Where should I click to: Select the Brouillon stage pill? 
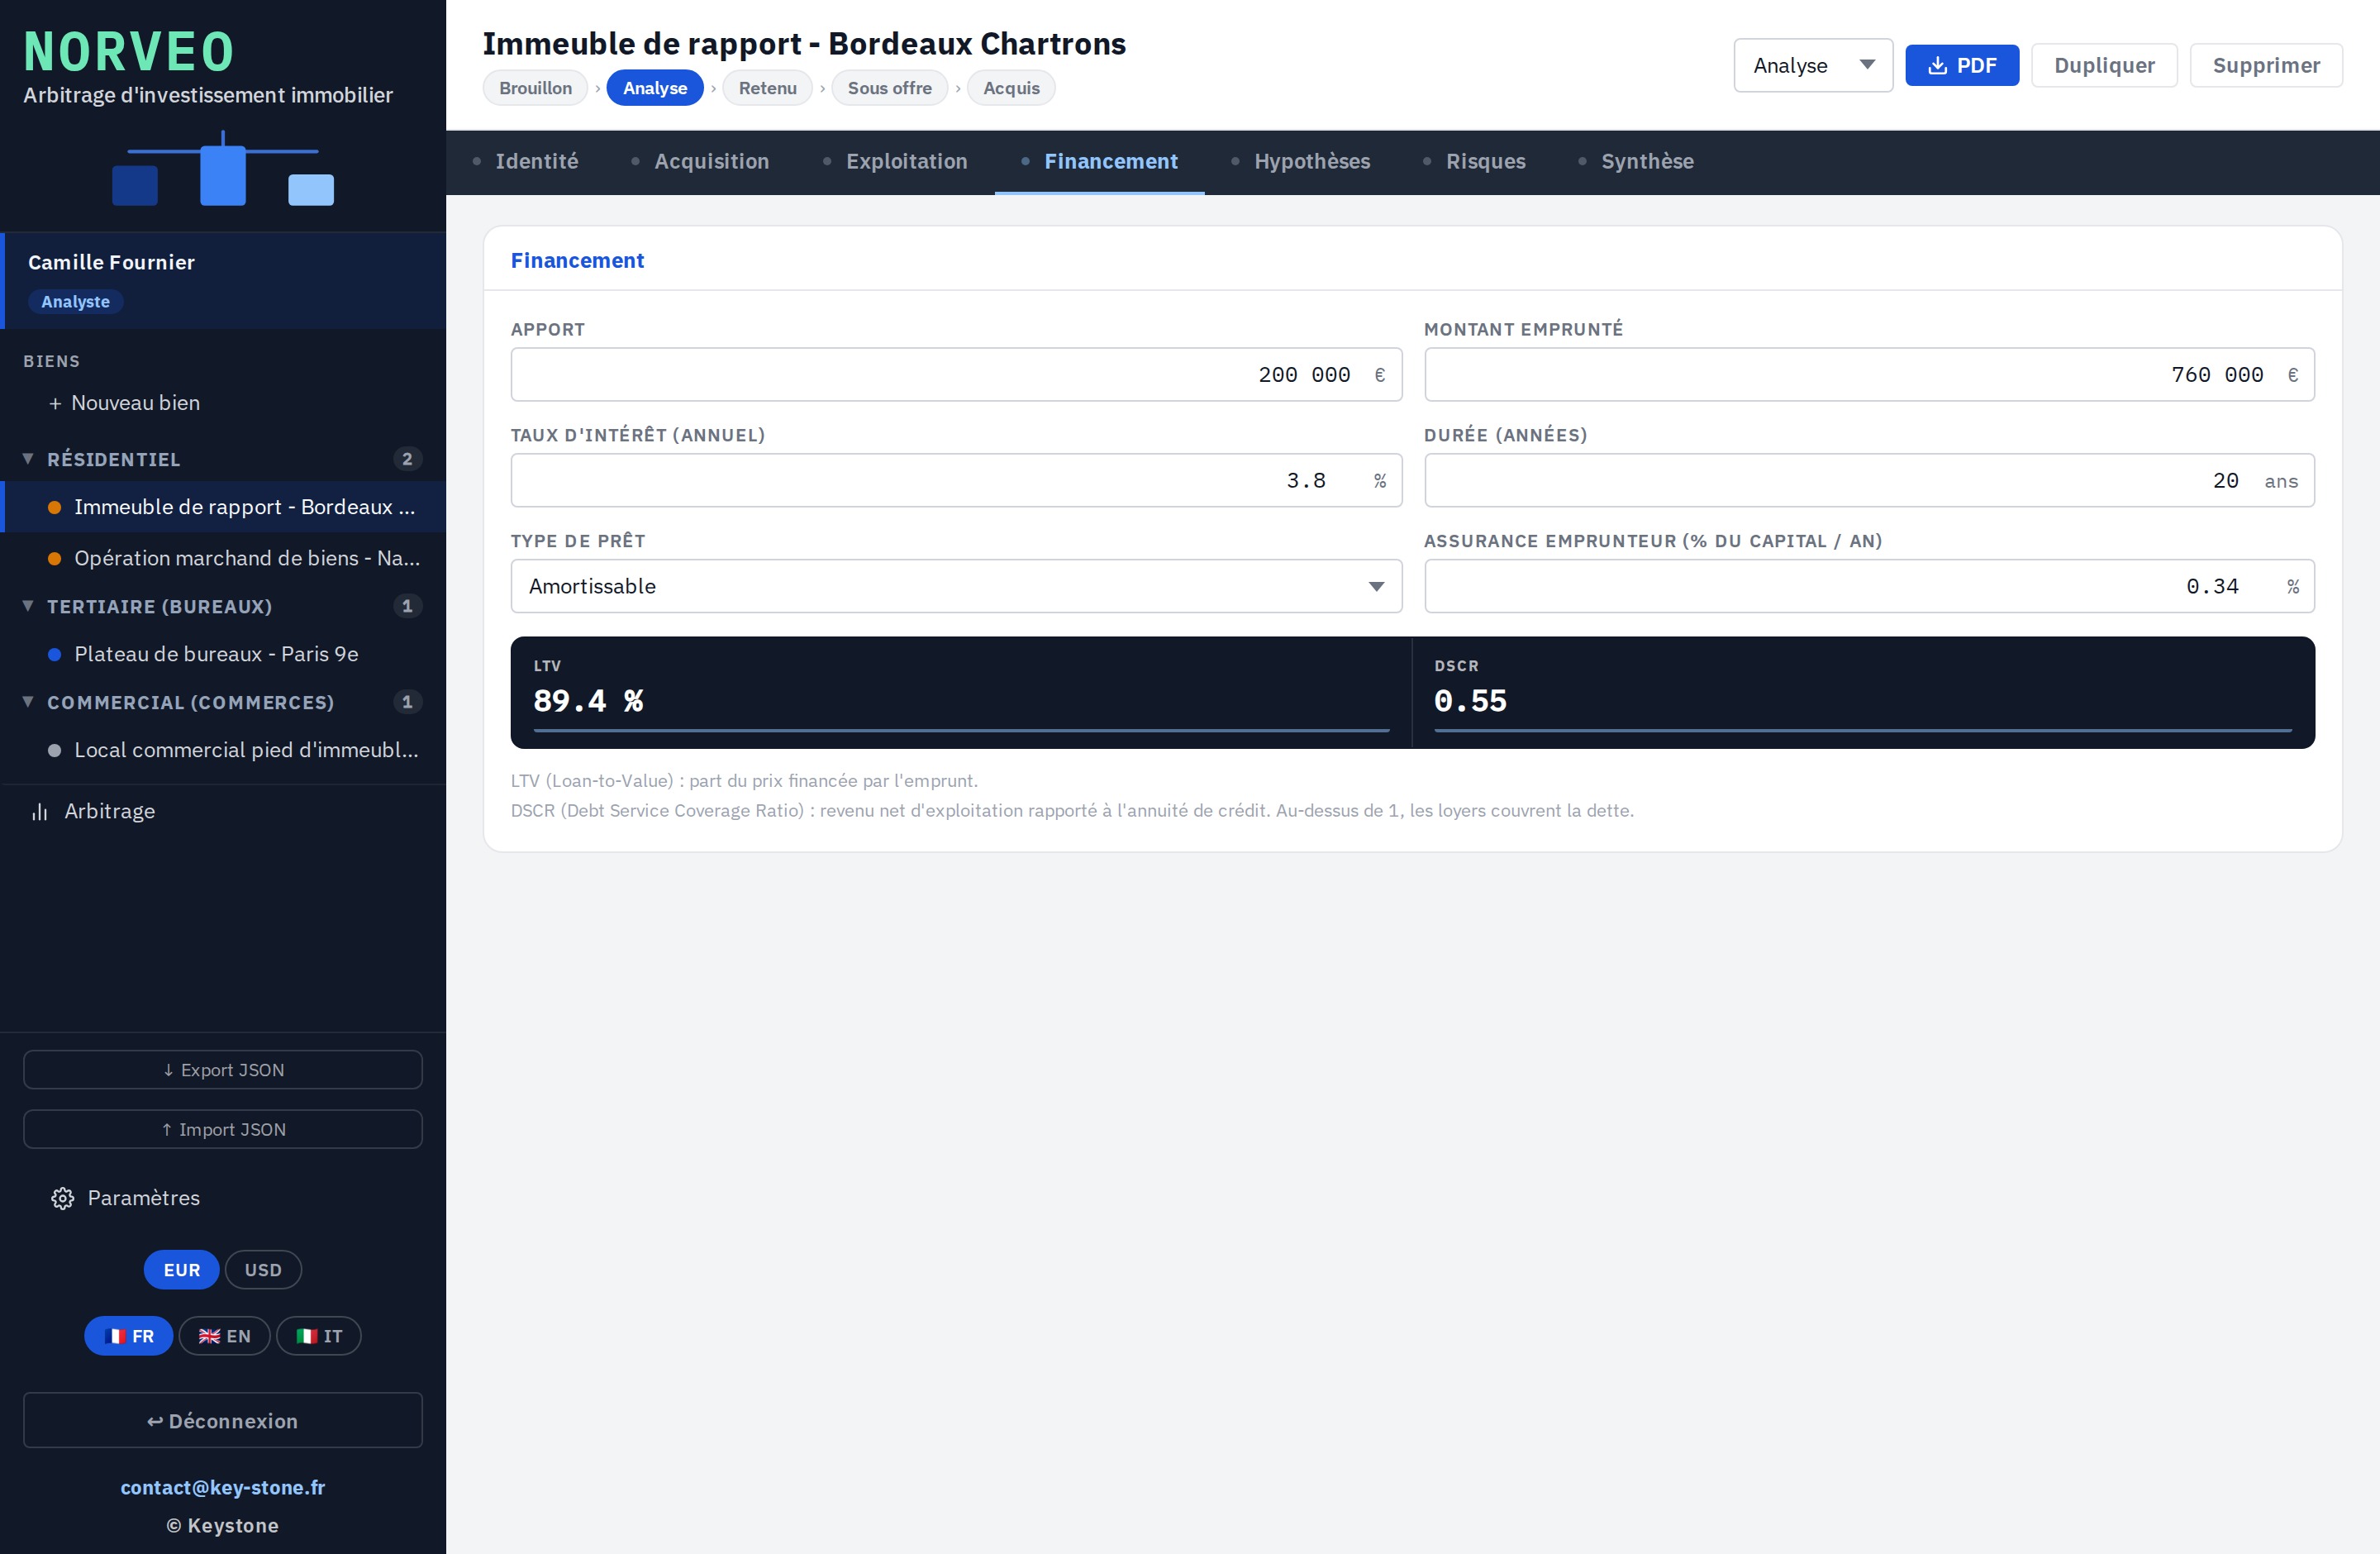coord(535,88)
